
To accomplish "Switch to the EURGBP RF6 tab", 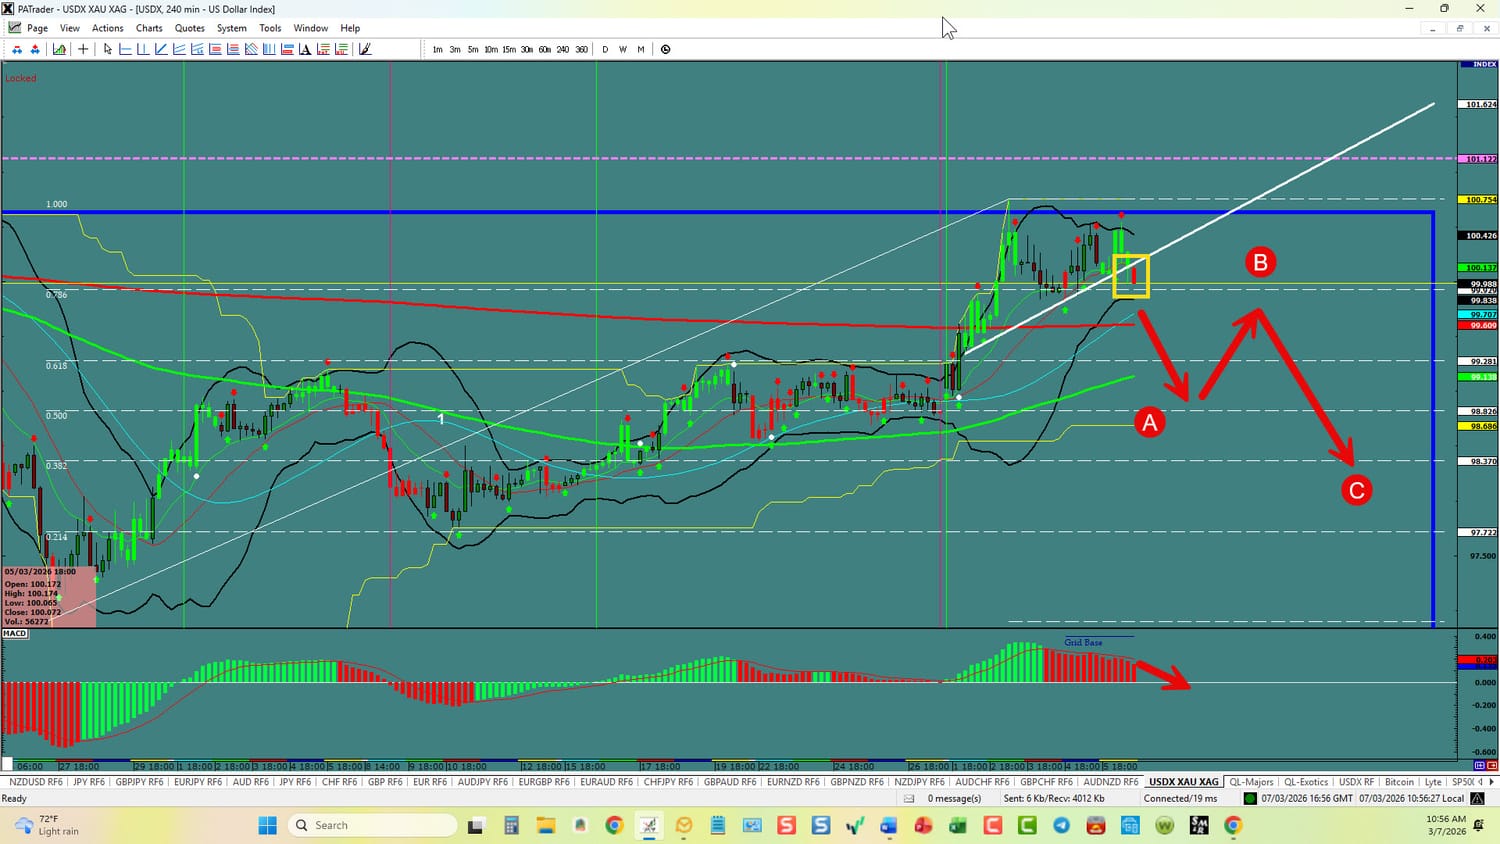I will click(544, 782).
